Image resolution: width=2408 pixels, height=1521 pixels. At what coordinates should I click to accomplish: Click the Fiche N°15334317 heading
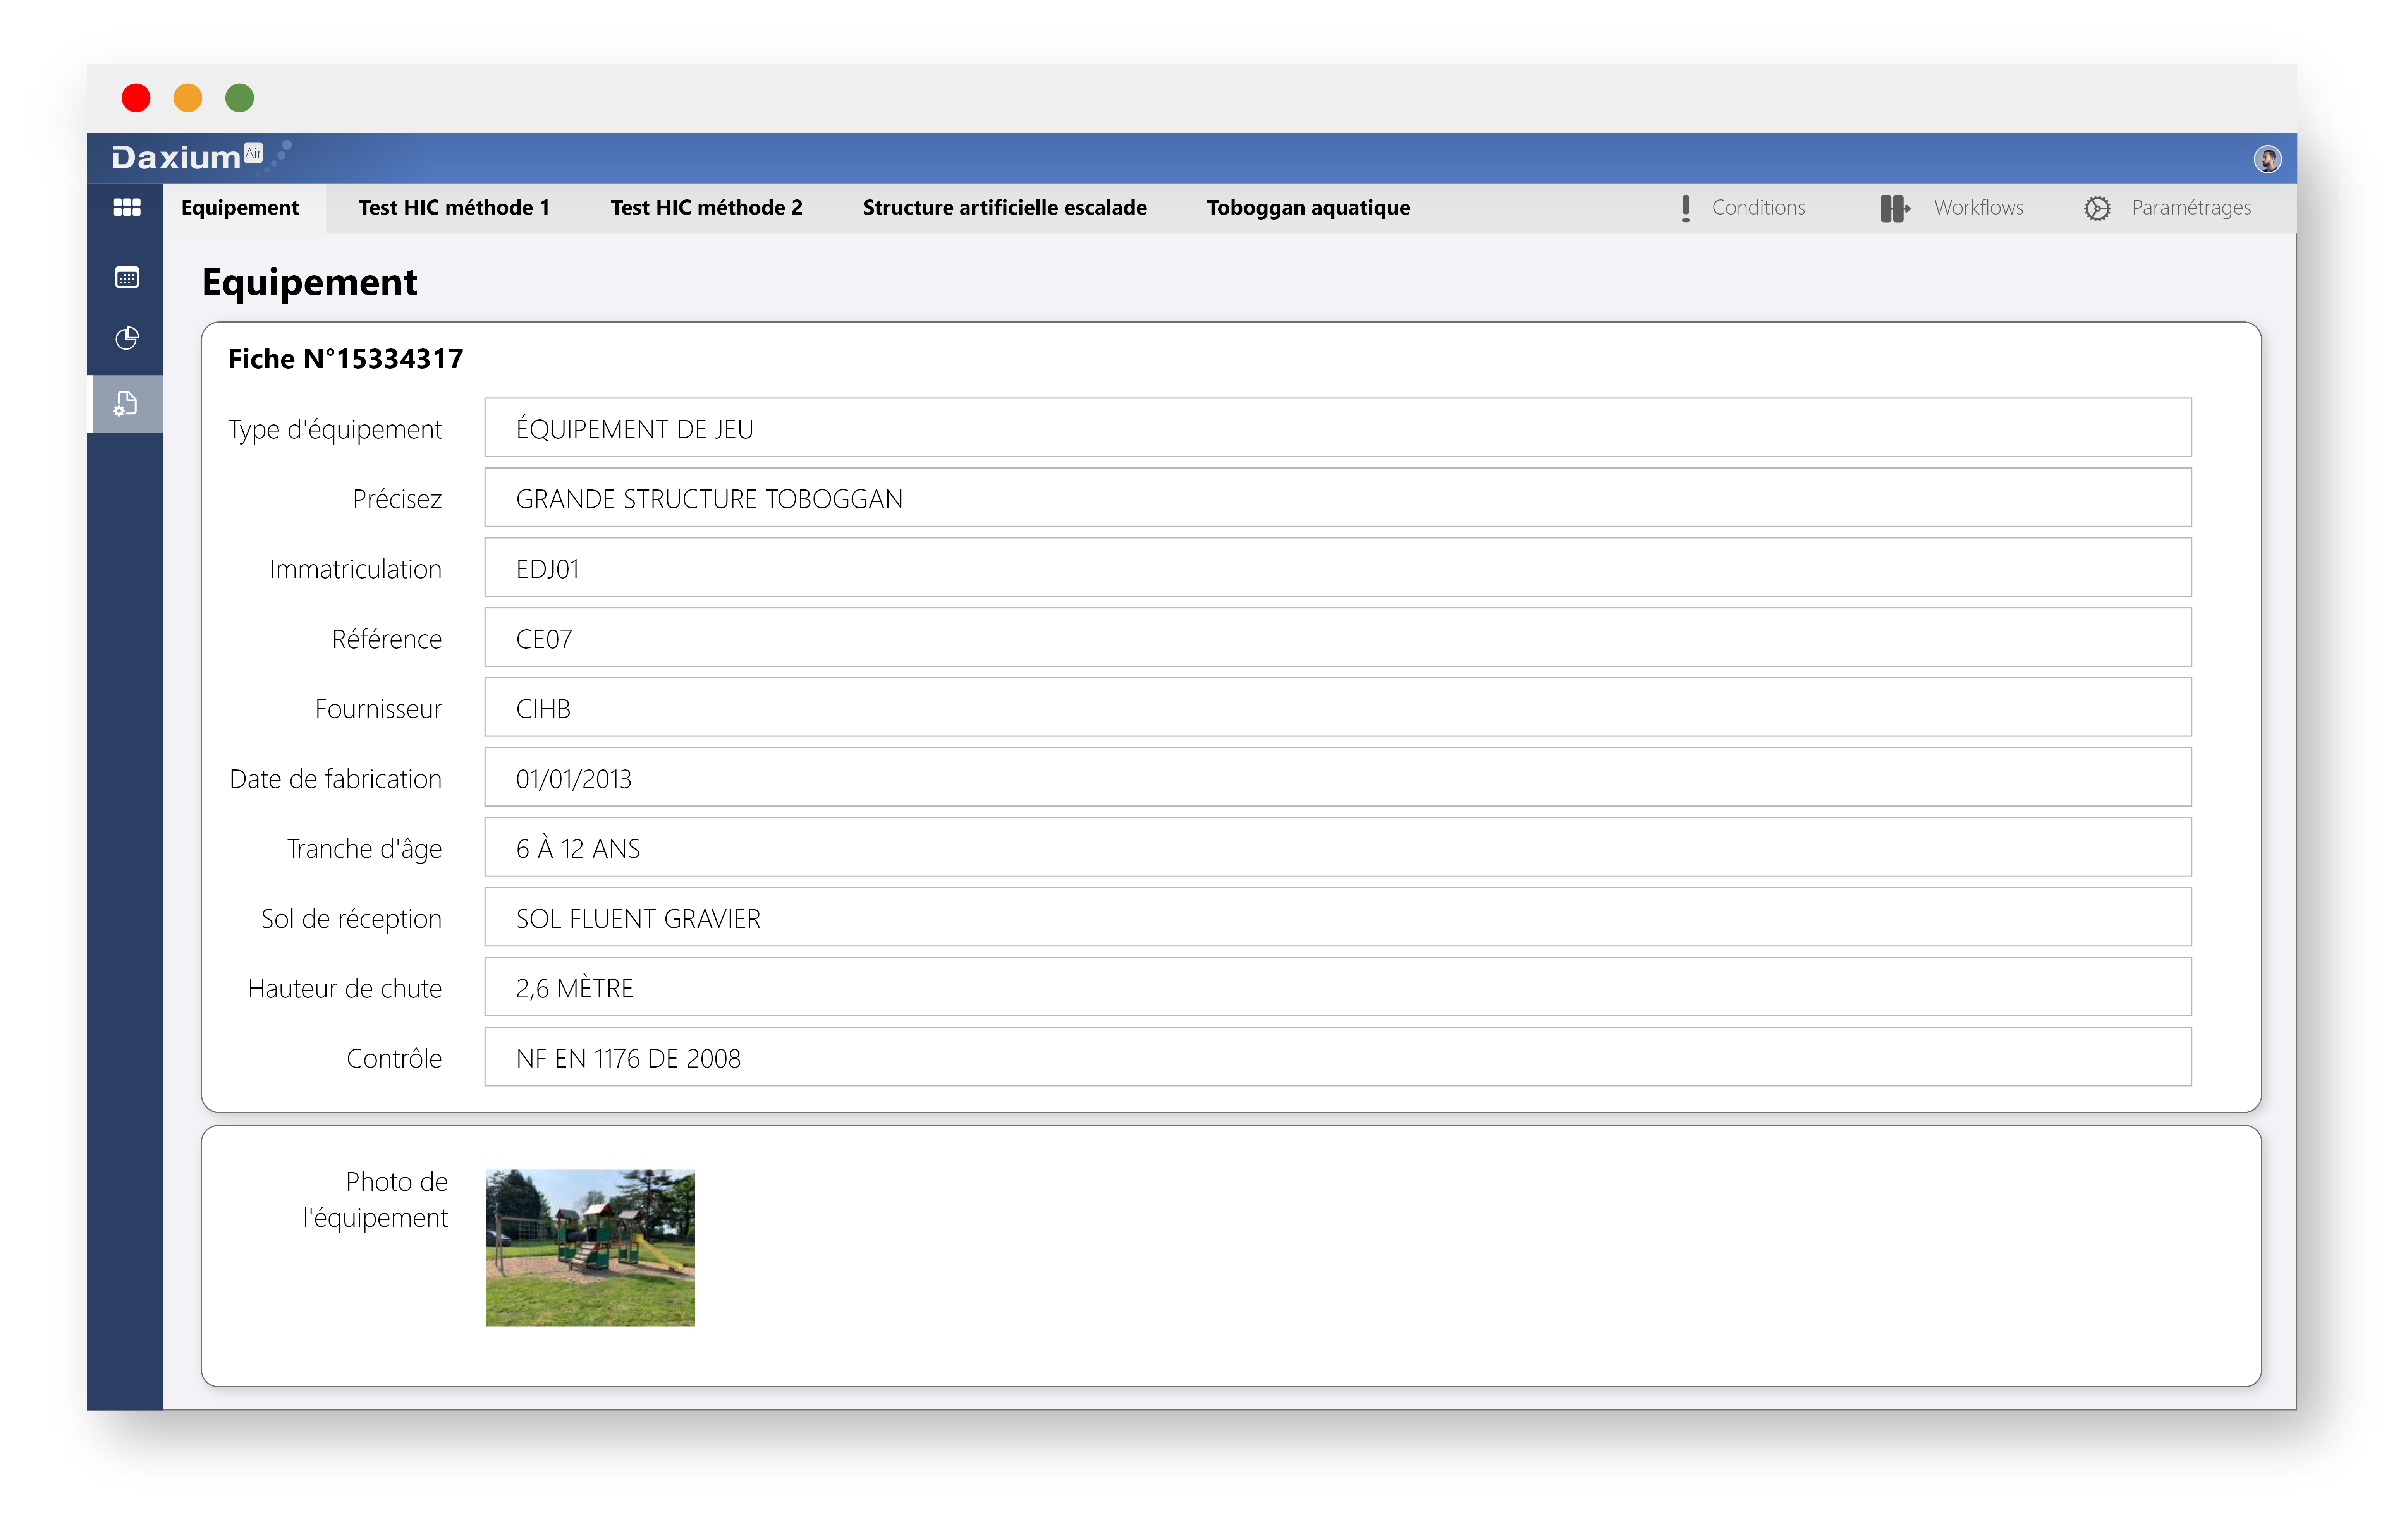pyautogui.click(x=345, y=359)
